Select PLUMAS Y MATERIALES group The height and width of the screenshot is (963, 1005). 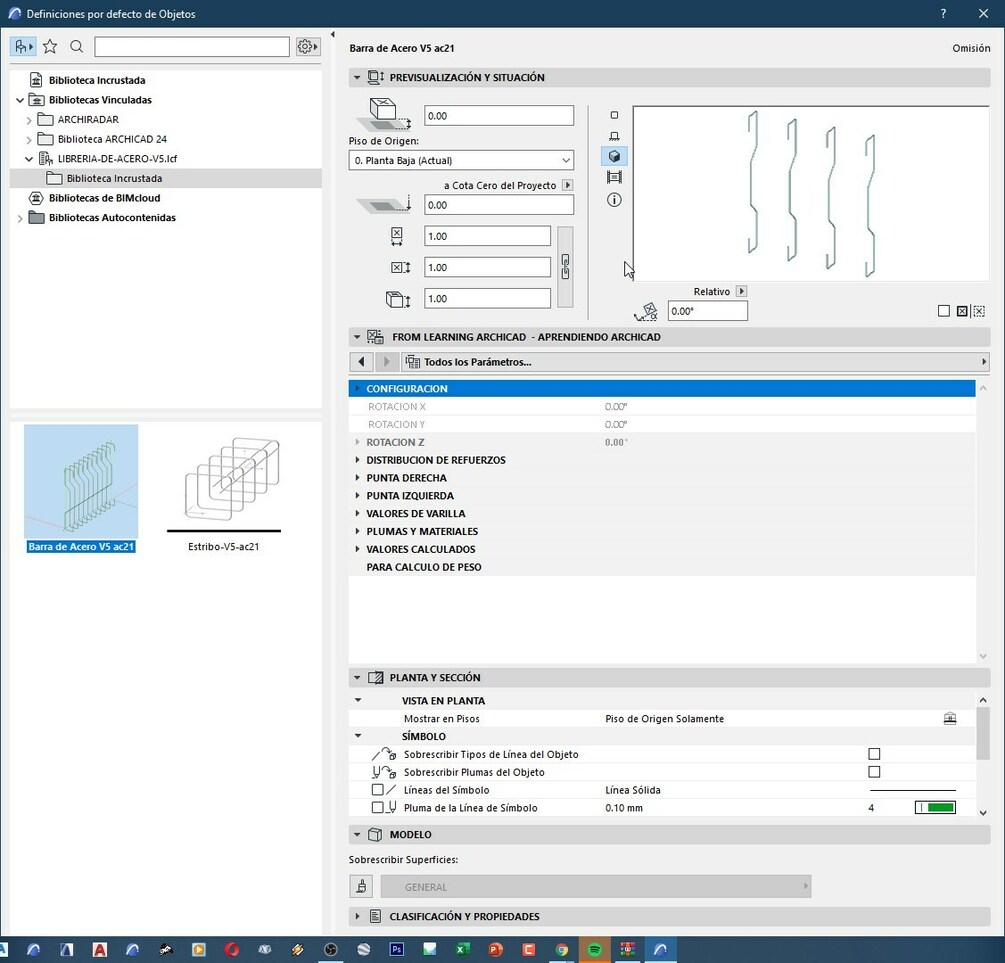pyautogui.click(x=662, y=532)
